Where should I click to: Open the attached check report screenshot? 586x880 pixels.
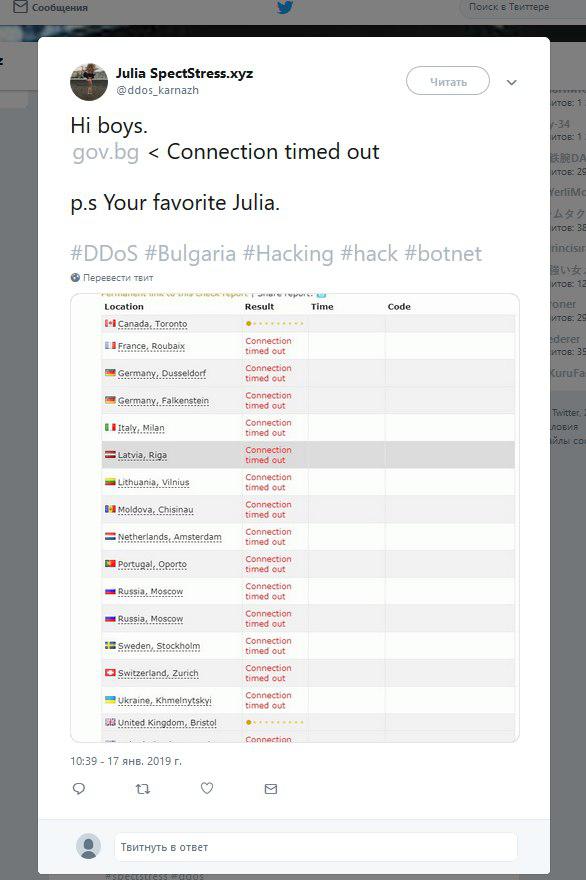click(295, 517)
